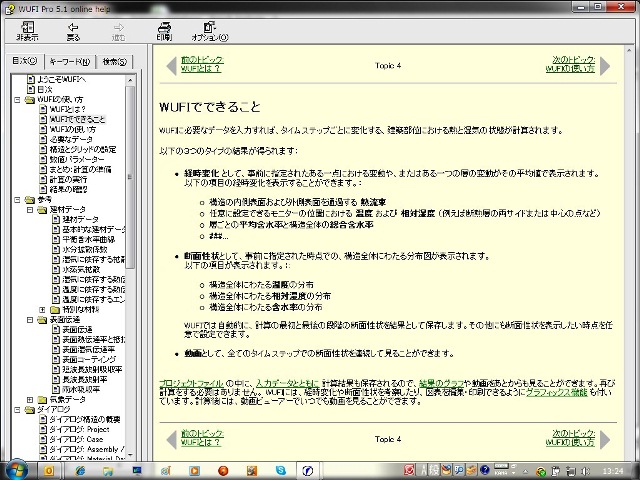Open the 必要なデータ topic in tree
The image size is (640, 480).
[x=71, y=139]
